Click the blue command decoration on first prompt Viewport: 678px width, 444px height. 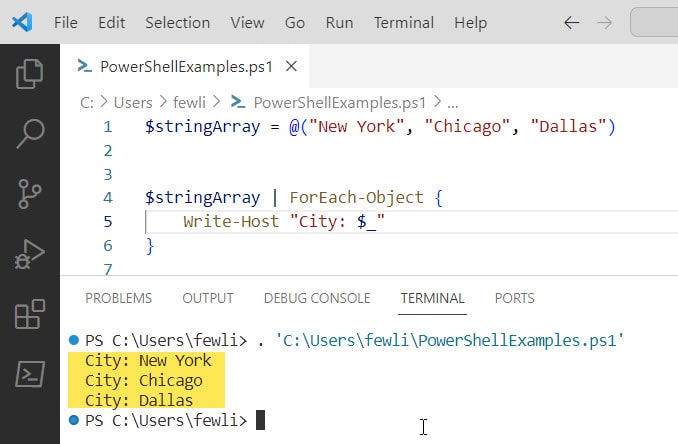(74, 340)
